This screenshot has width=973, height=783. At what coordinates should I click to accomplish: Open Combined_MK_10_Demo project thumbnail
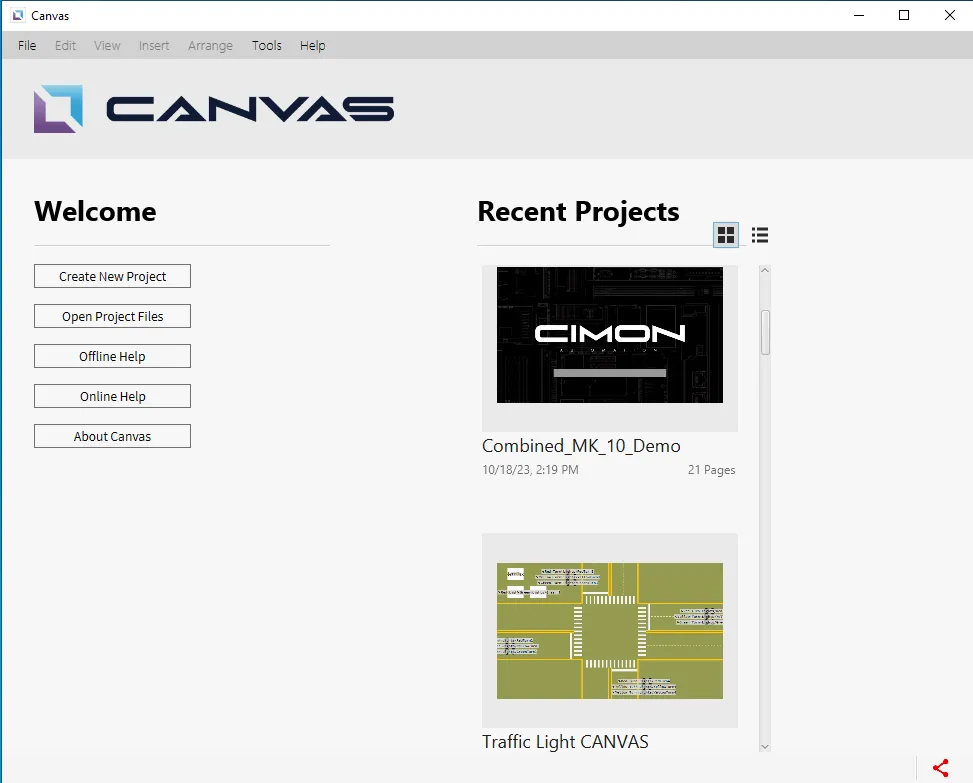coord(610,335)
